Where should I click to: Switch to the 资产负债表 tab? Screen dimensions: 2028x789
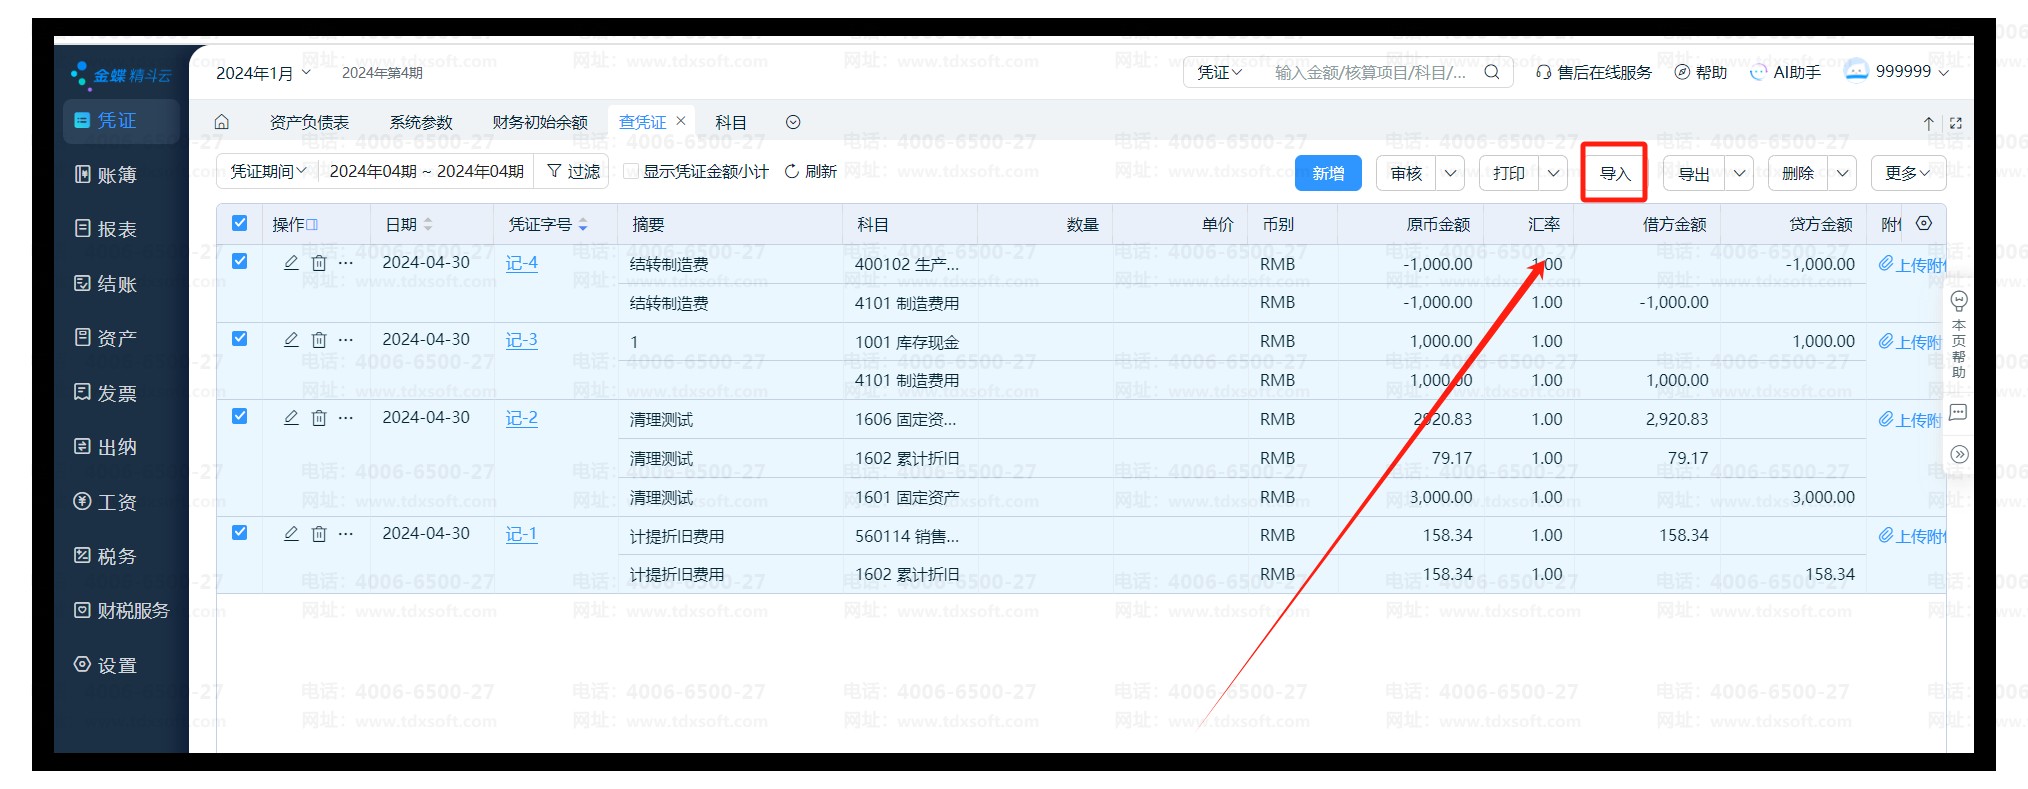click(x=309, y=122)
